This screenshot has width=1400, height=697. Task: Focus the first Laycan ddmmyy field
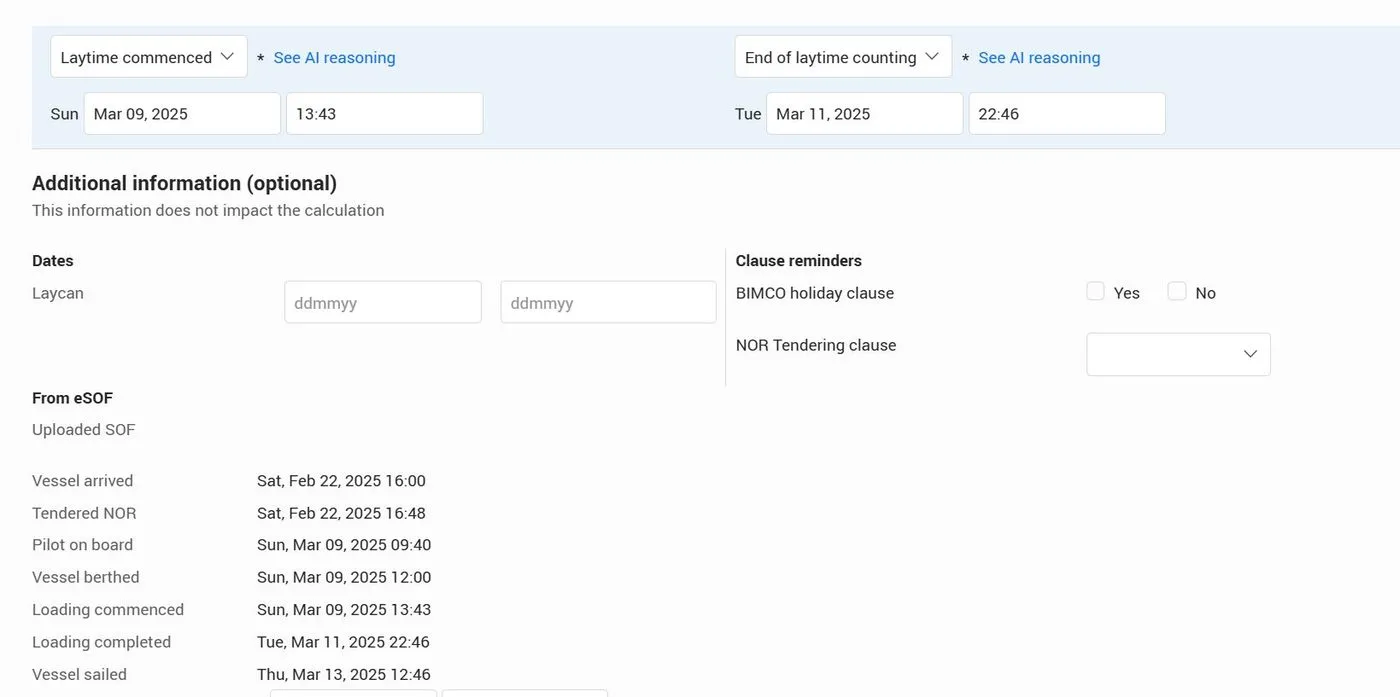coord(383,302)
